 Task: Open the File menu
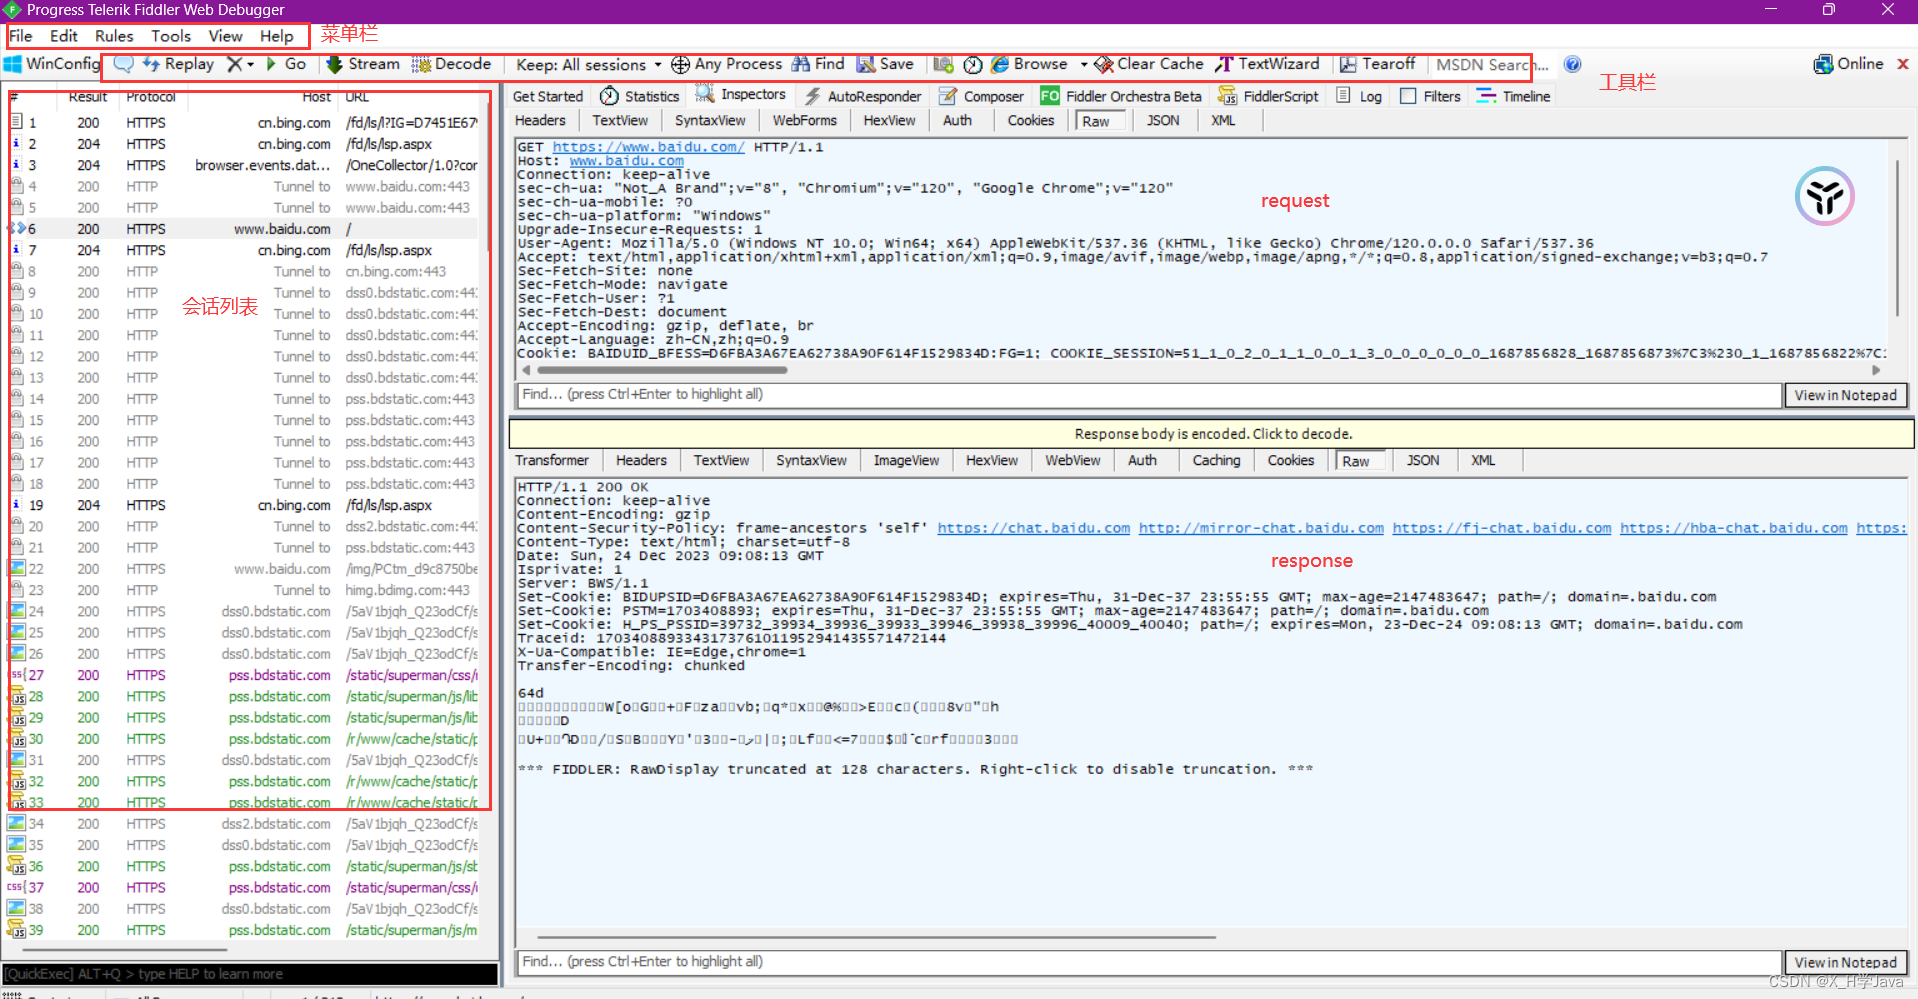coord(21,36)
